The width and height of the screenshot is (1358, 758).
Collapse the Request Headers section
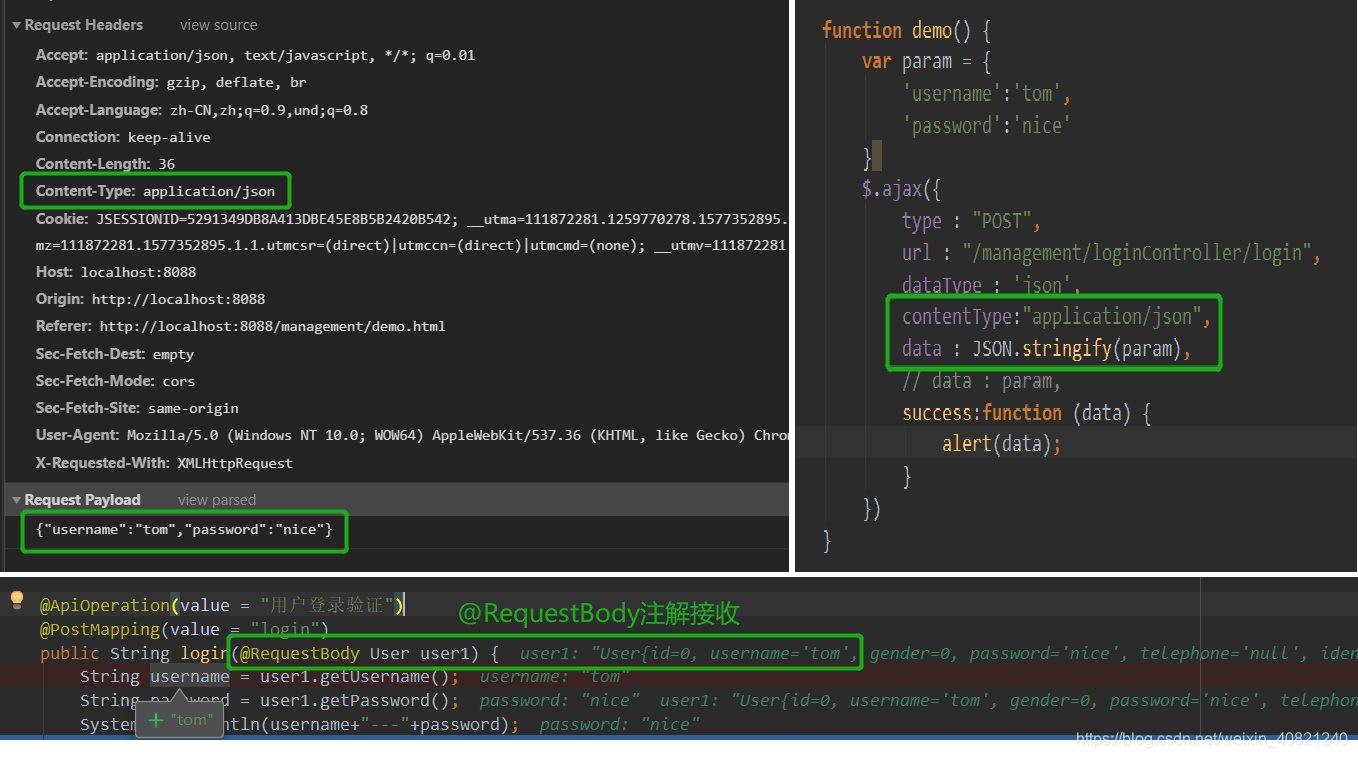[16, 25]
